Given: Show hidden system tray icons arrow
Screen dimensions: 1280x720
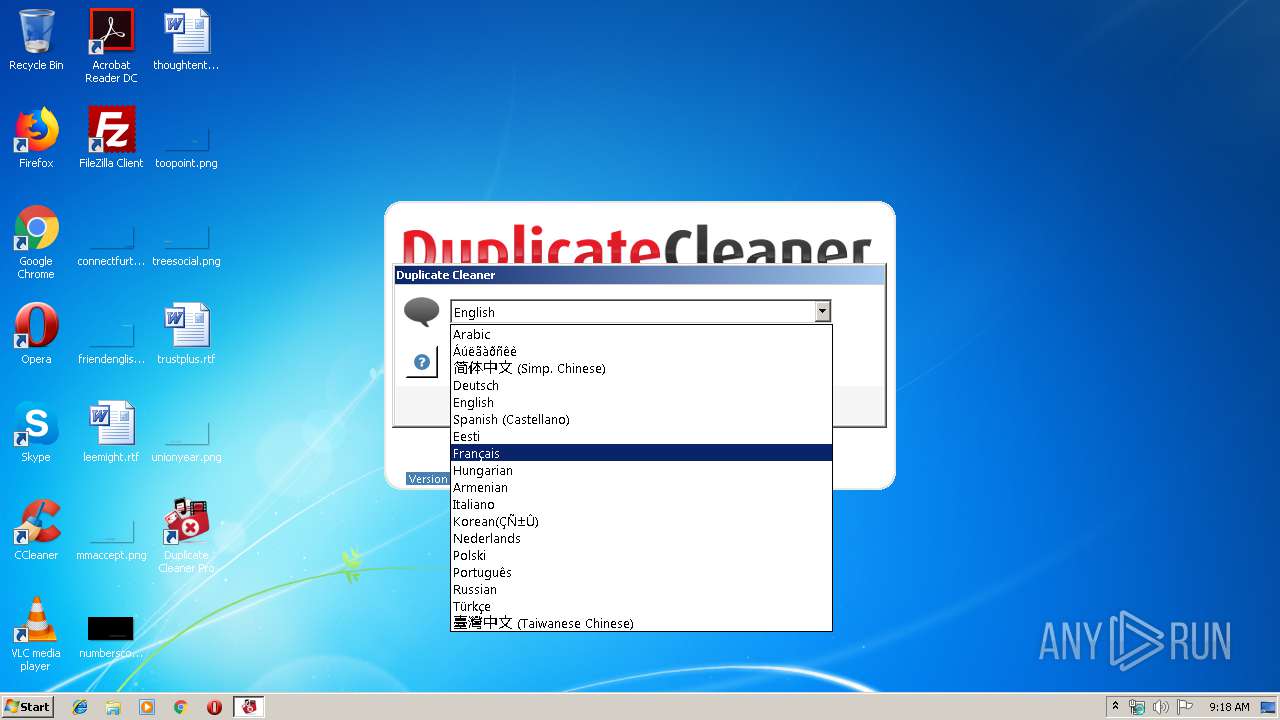Looking at the screenshot, I should click(x=1115, y=707).
